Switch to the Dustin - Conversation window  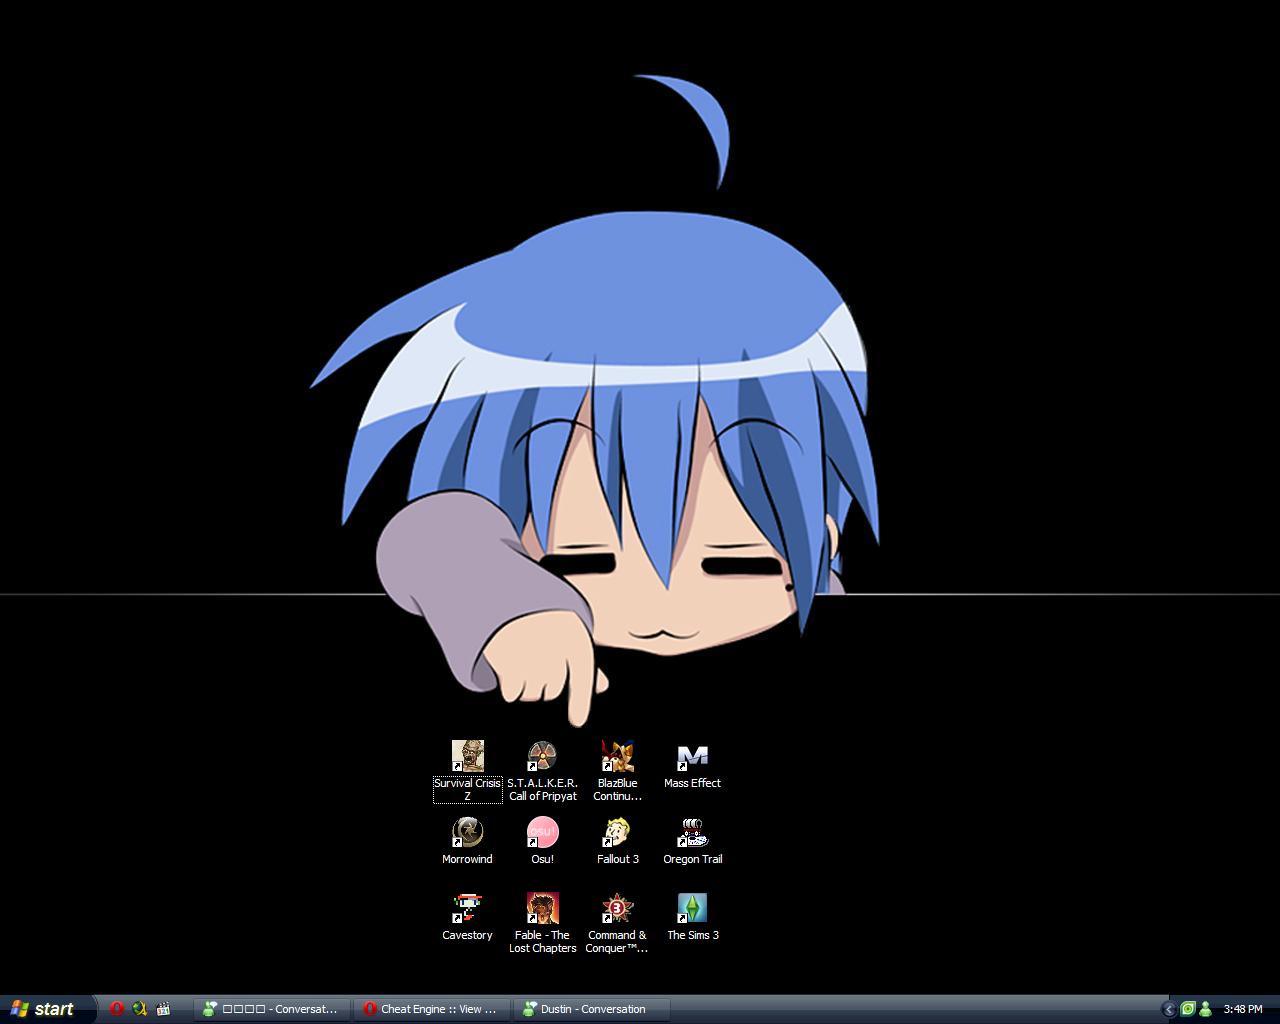click(592, 1009)
